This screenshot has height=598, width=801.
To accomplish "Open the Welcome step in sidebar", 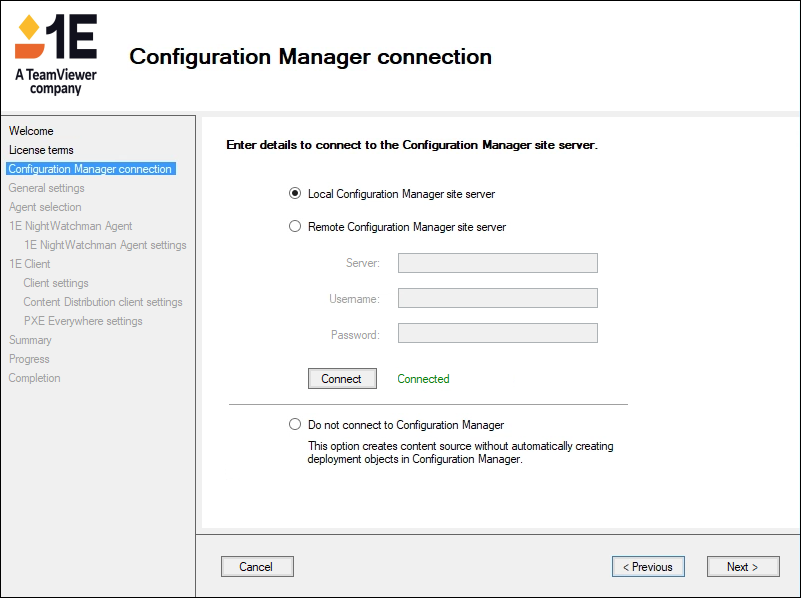I will pyautogui.click(x=31, y=131).
